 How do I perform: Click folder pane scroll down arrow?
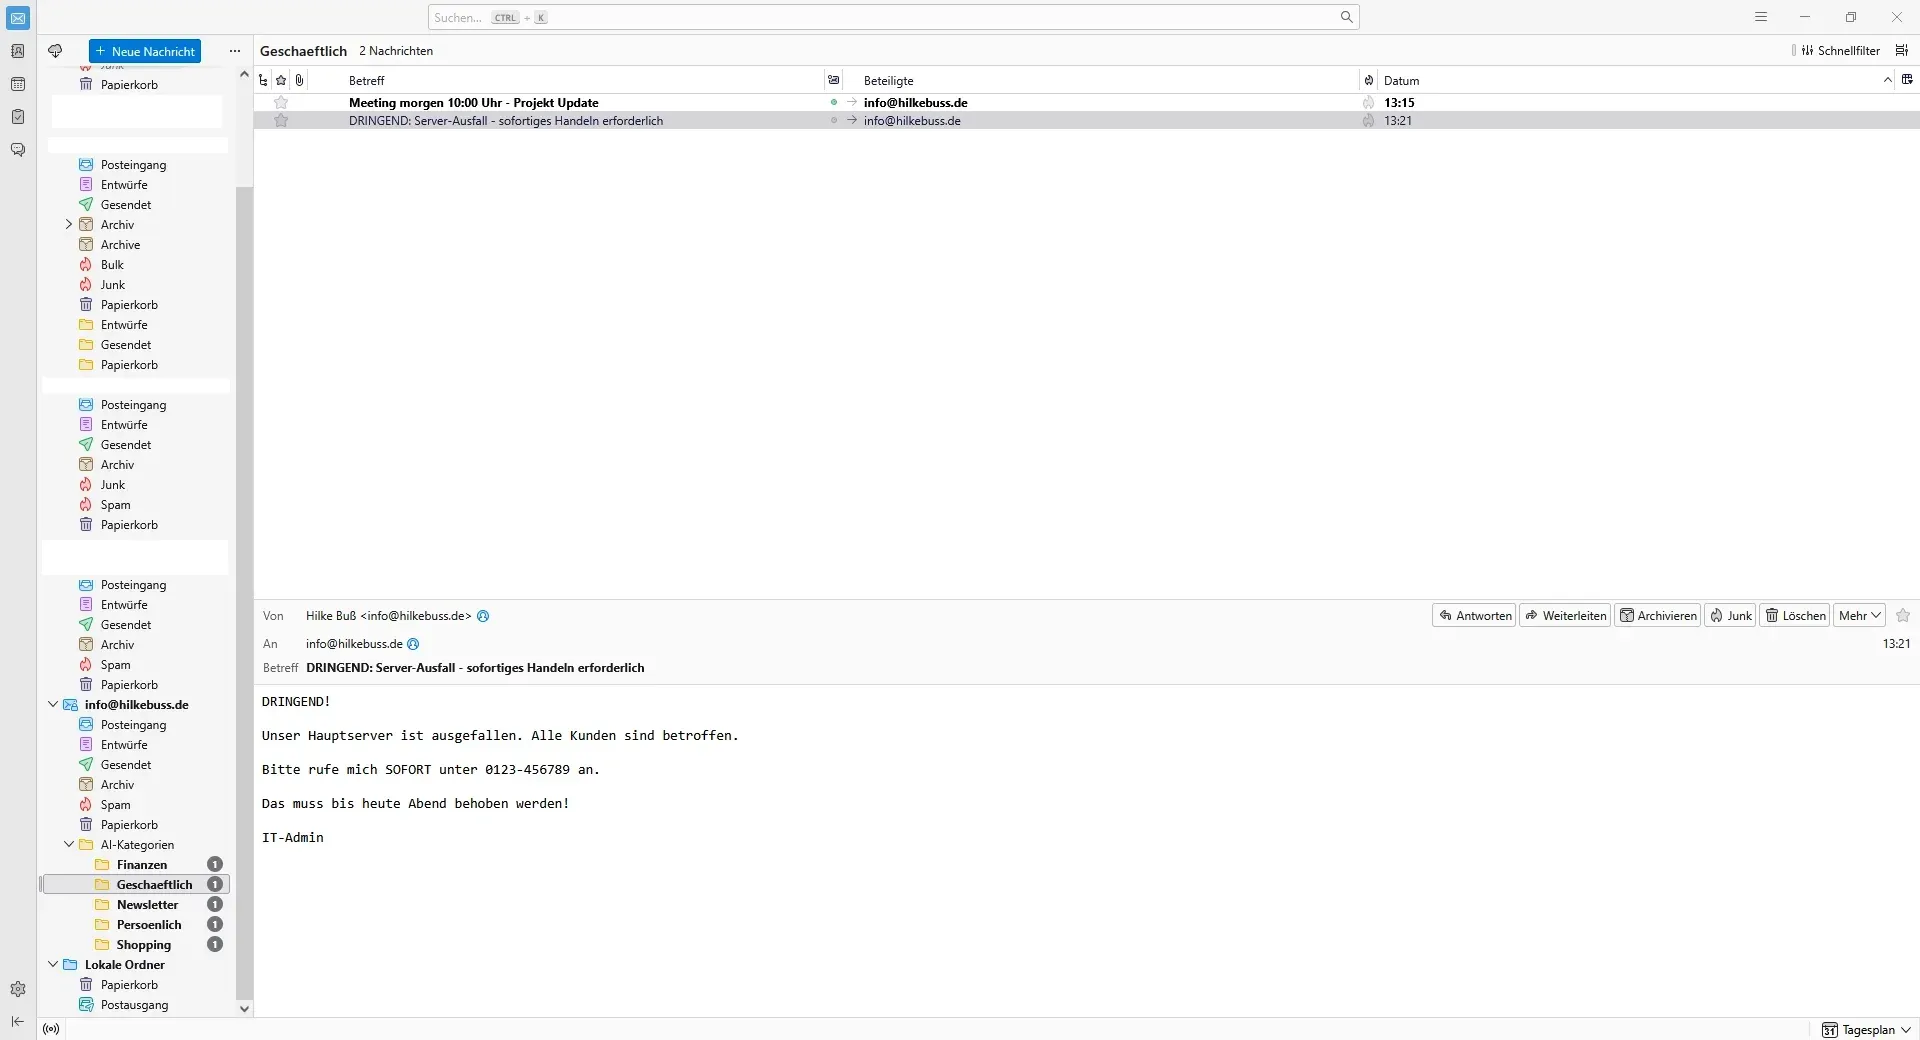(x=244, y=1008)
